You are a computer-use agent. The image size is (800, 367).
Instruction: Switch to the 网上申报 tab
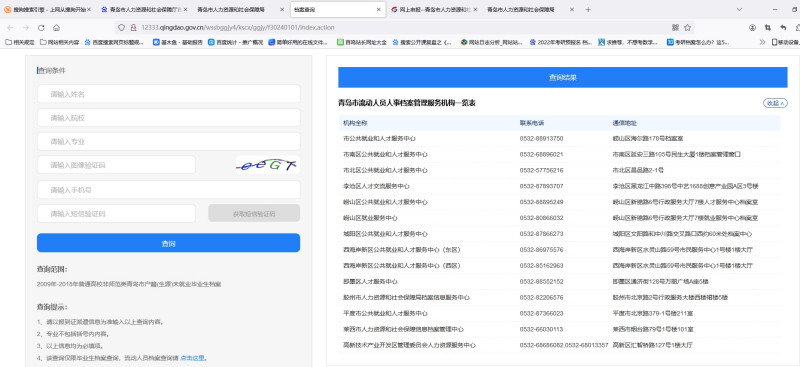coord(434,10)
